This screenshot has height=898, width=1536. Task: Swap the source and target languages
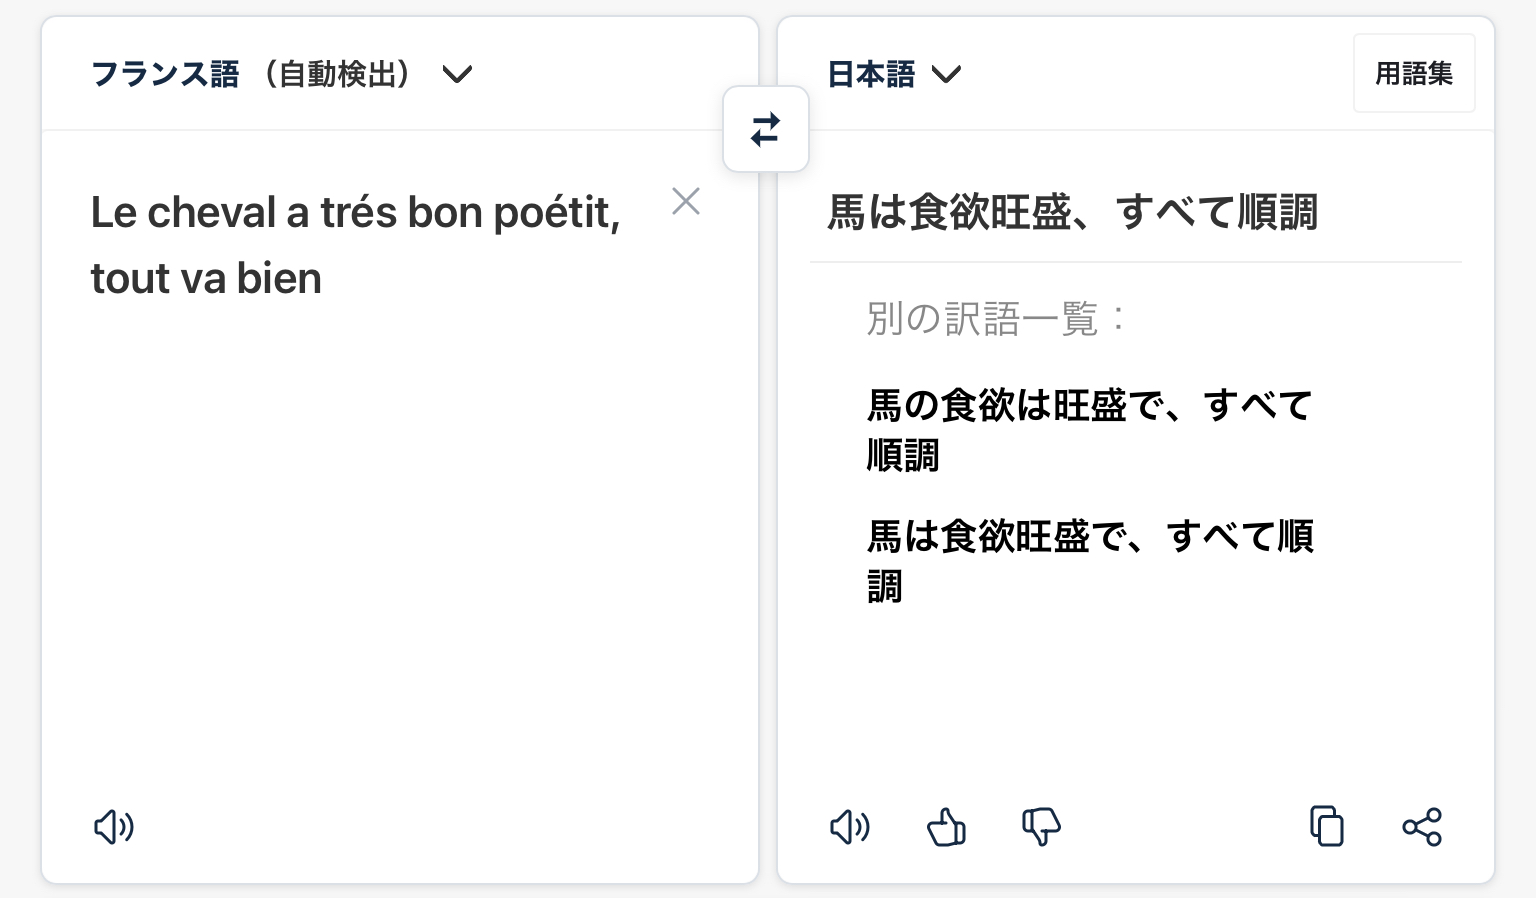click(x=765, y=130)
